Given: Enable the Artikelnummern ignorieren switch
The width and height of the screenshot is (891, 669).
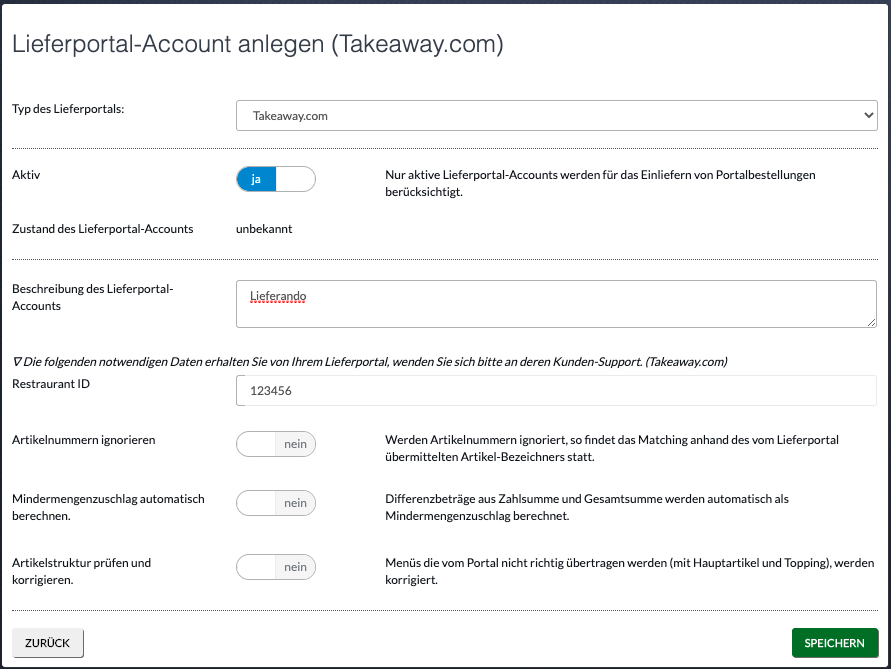Looking at the screenshot, I should click(276, 444).
